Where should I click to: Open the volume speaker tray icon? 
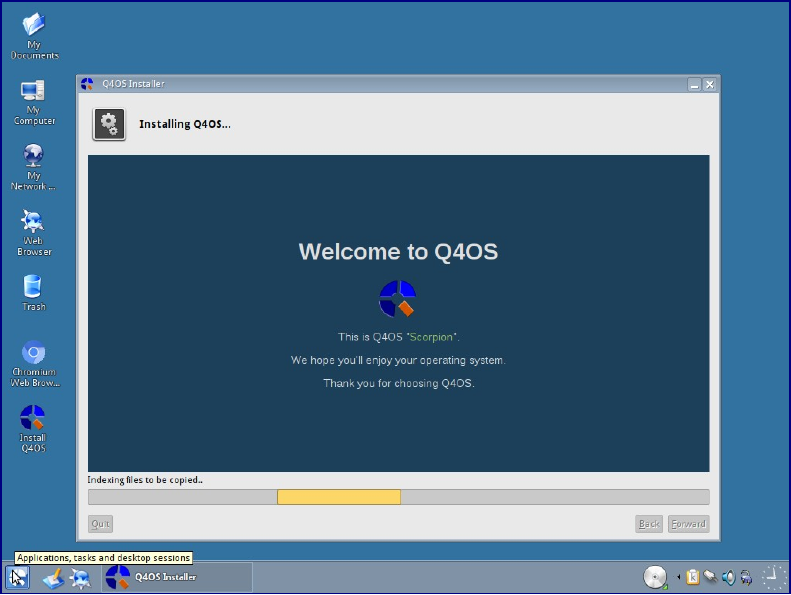click(728, 577)
